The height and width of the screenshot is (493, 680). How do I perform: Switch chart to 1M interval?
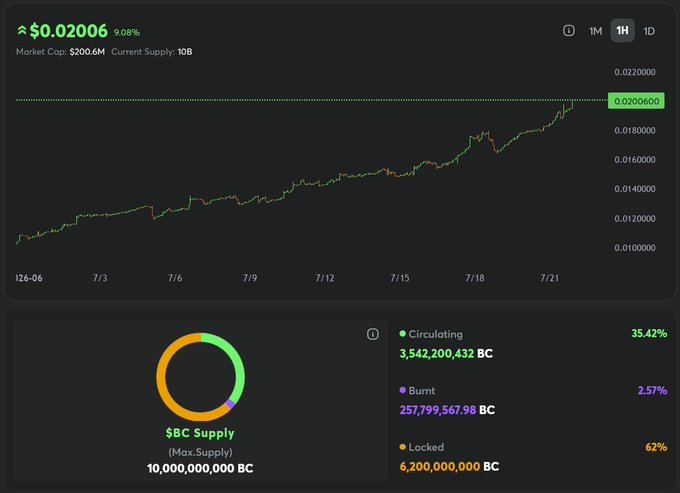pos(595,31)
